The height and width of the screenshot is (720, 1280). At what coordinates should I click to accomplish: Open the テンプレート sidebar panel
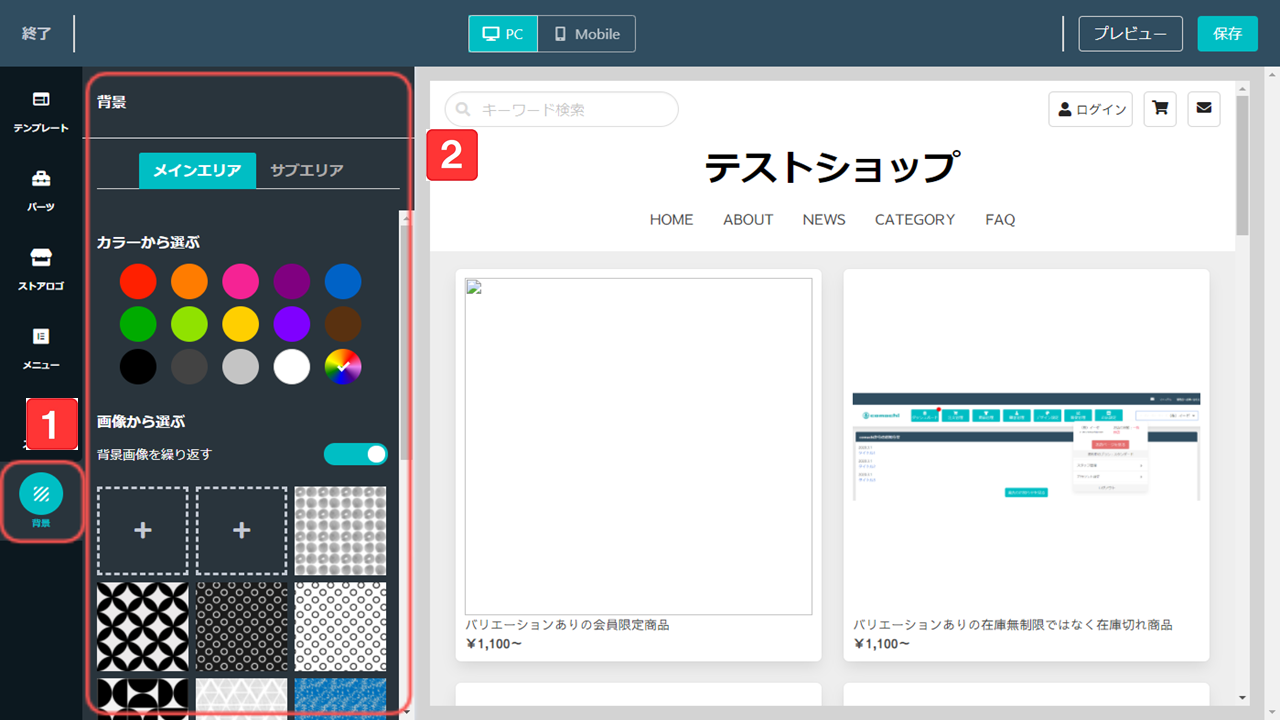pos(41,111)
